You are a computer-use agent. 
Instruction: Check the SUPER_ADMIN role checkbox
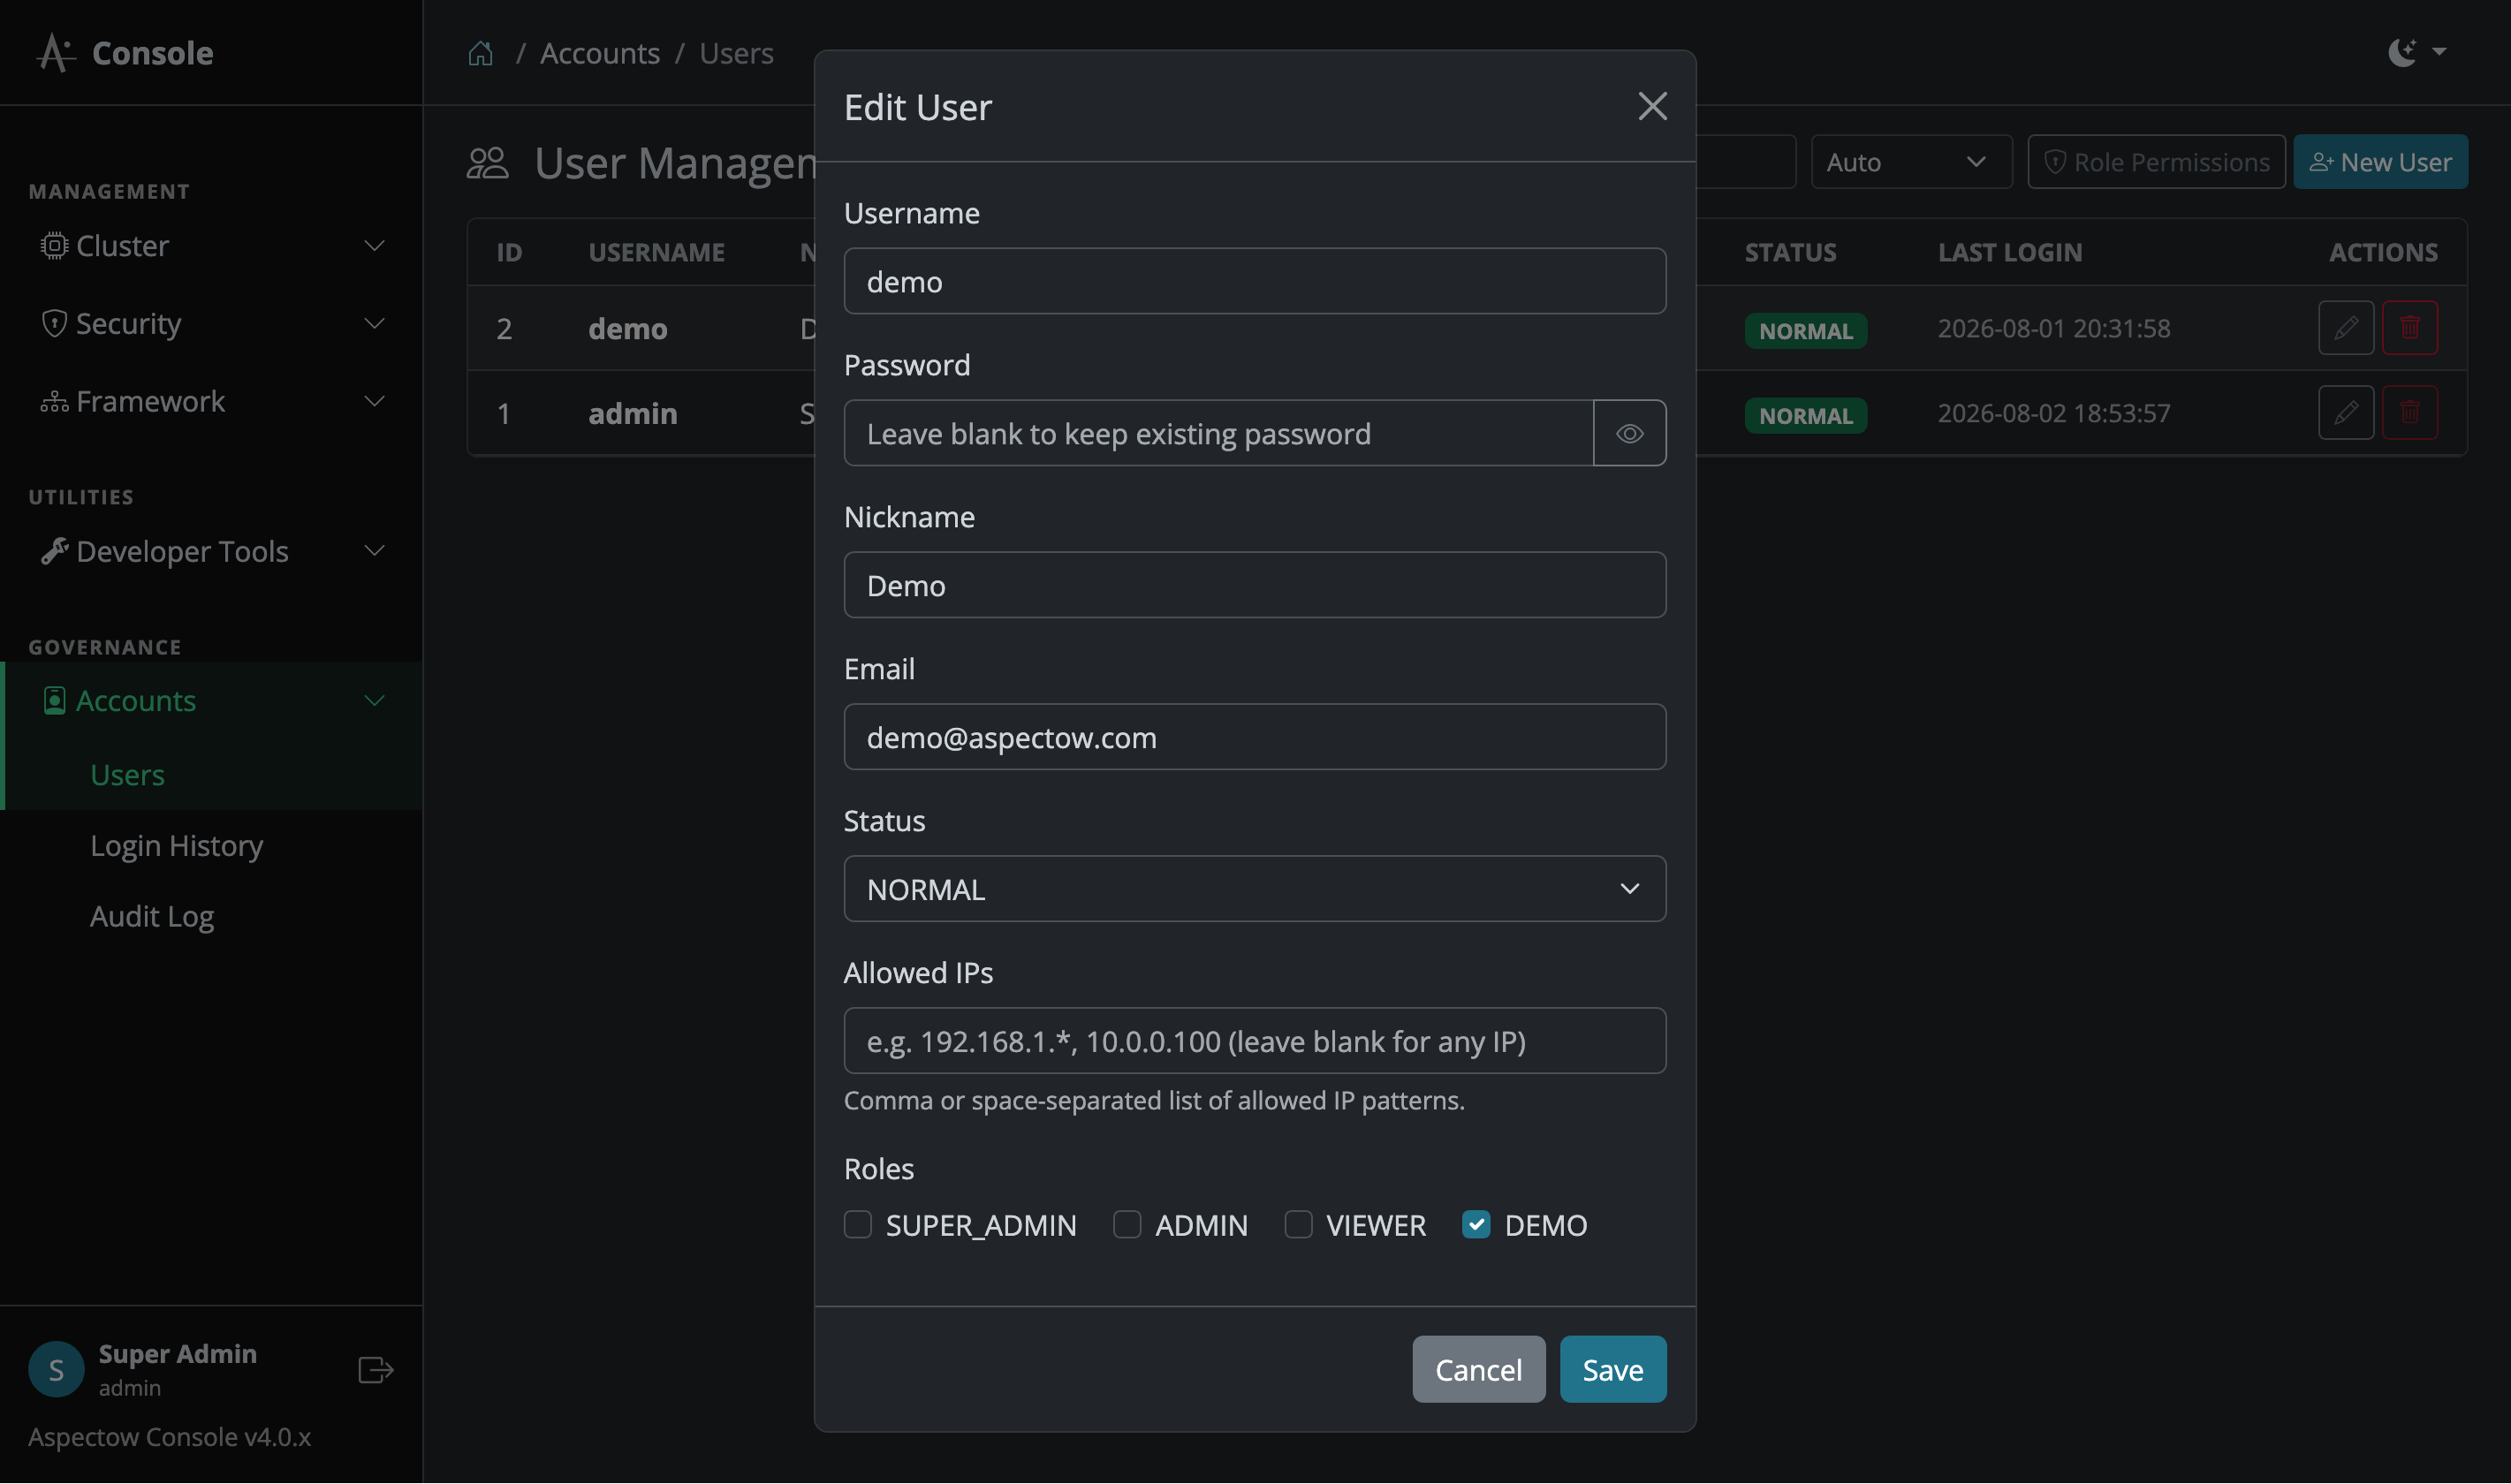[x=858, y=1225]
